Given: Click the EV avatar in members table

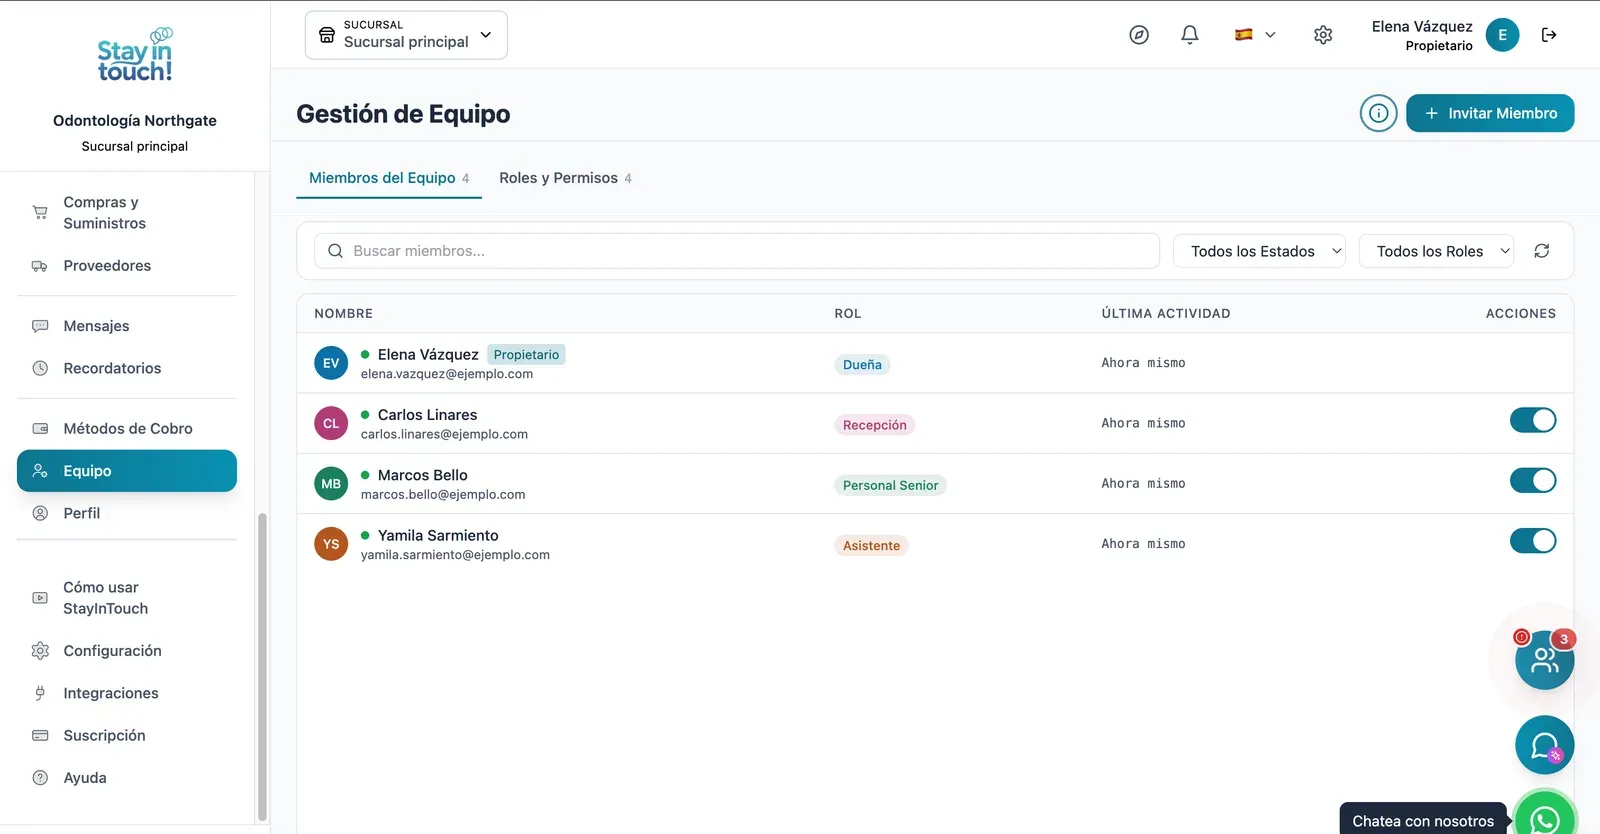Looking at the screenshot, I should [331, 363].
